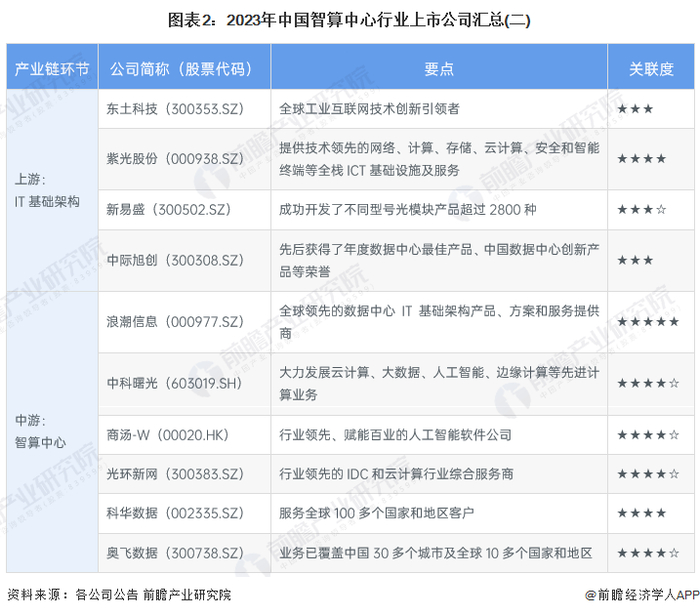Click the header cell '公司简称（股票代码）'
The image size is (700, 615).
[x=184, y=68]
